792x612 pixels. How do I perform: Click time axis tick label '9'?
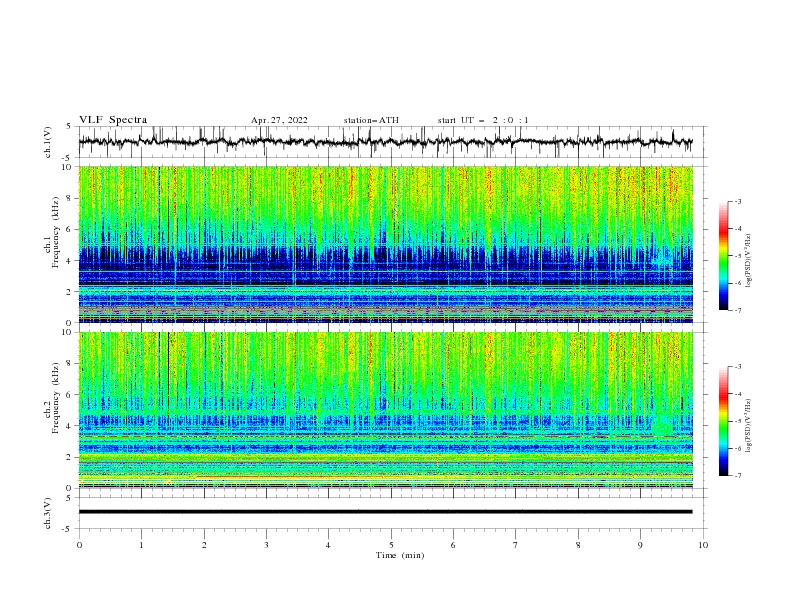coord(640,545)
